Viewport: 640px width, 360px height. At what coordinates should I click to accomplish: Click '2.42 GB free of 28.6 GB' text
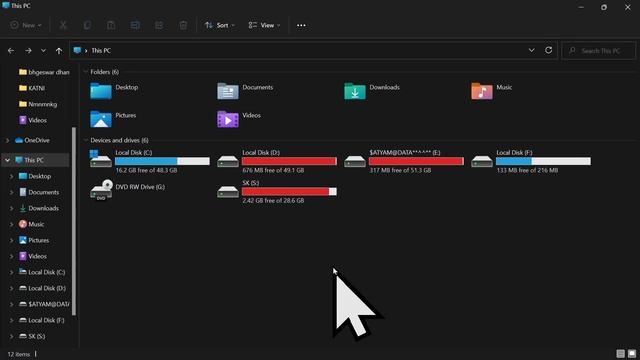pyautogui.click(x=273, y=201)
